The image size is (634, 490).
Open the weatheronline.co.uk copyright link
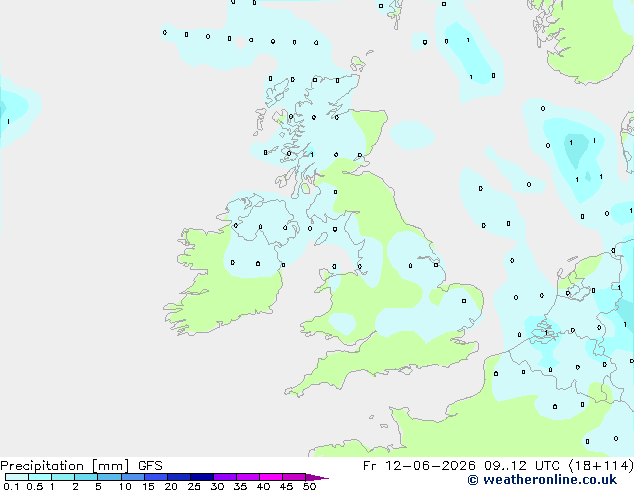tap(542, 480)
